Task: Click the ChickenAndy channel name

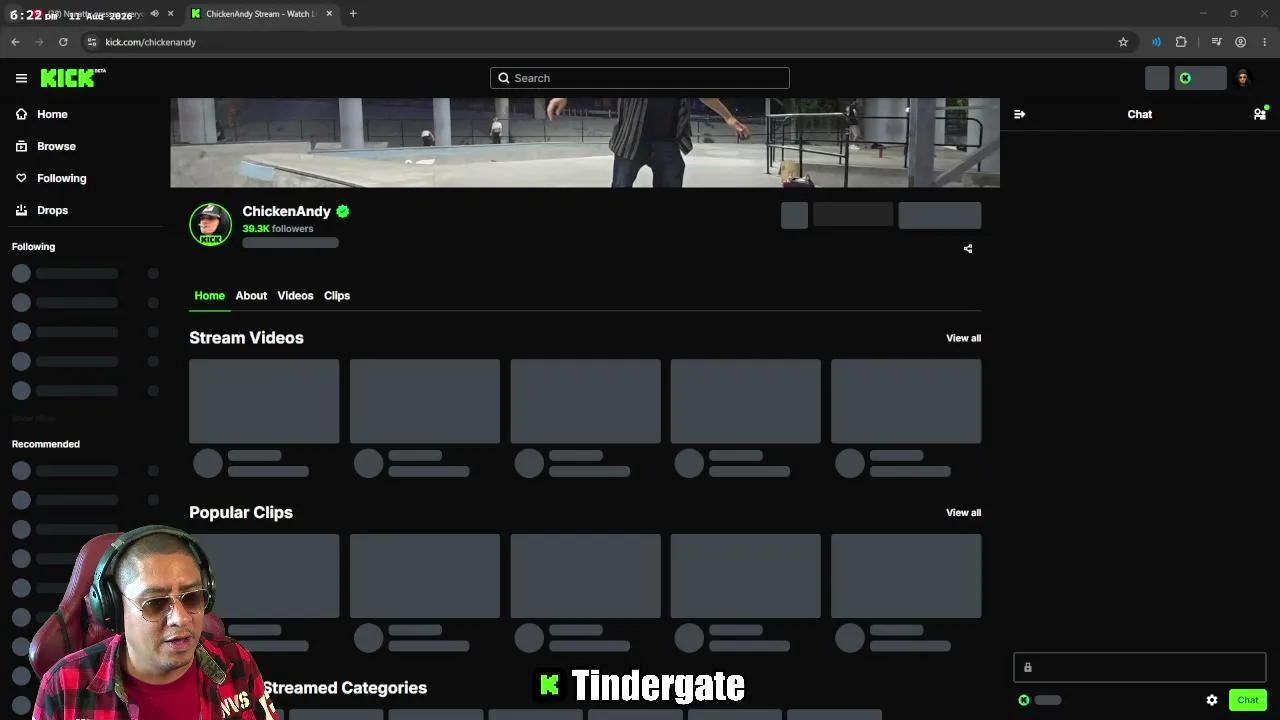Action: pos(286,211)
